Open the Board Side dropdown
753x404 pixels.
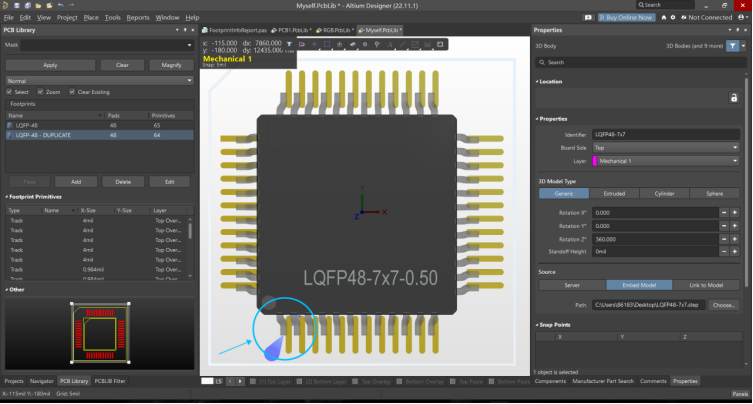(x=665, y=146)
